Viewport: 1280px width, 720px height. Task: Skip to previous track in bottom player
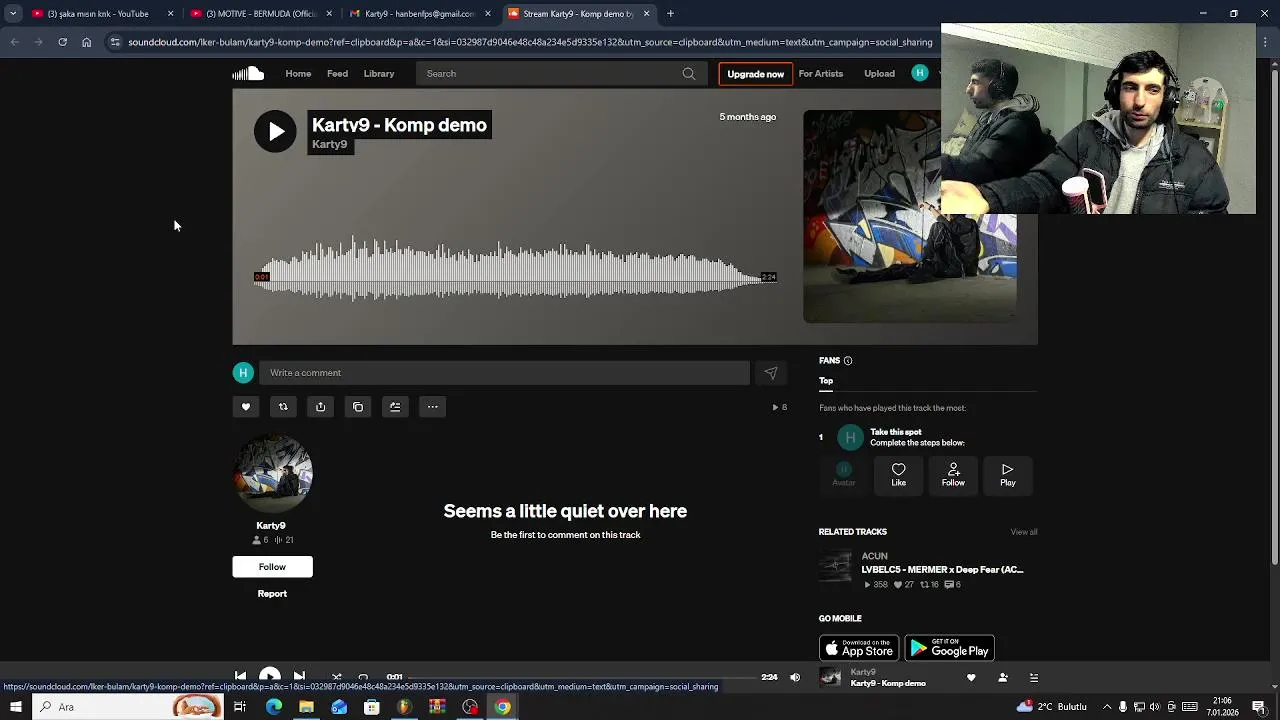coord(240,677)
